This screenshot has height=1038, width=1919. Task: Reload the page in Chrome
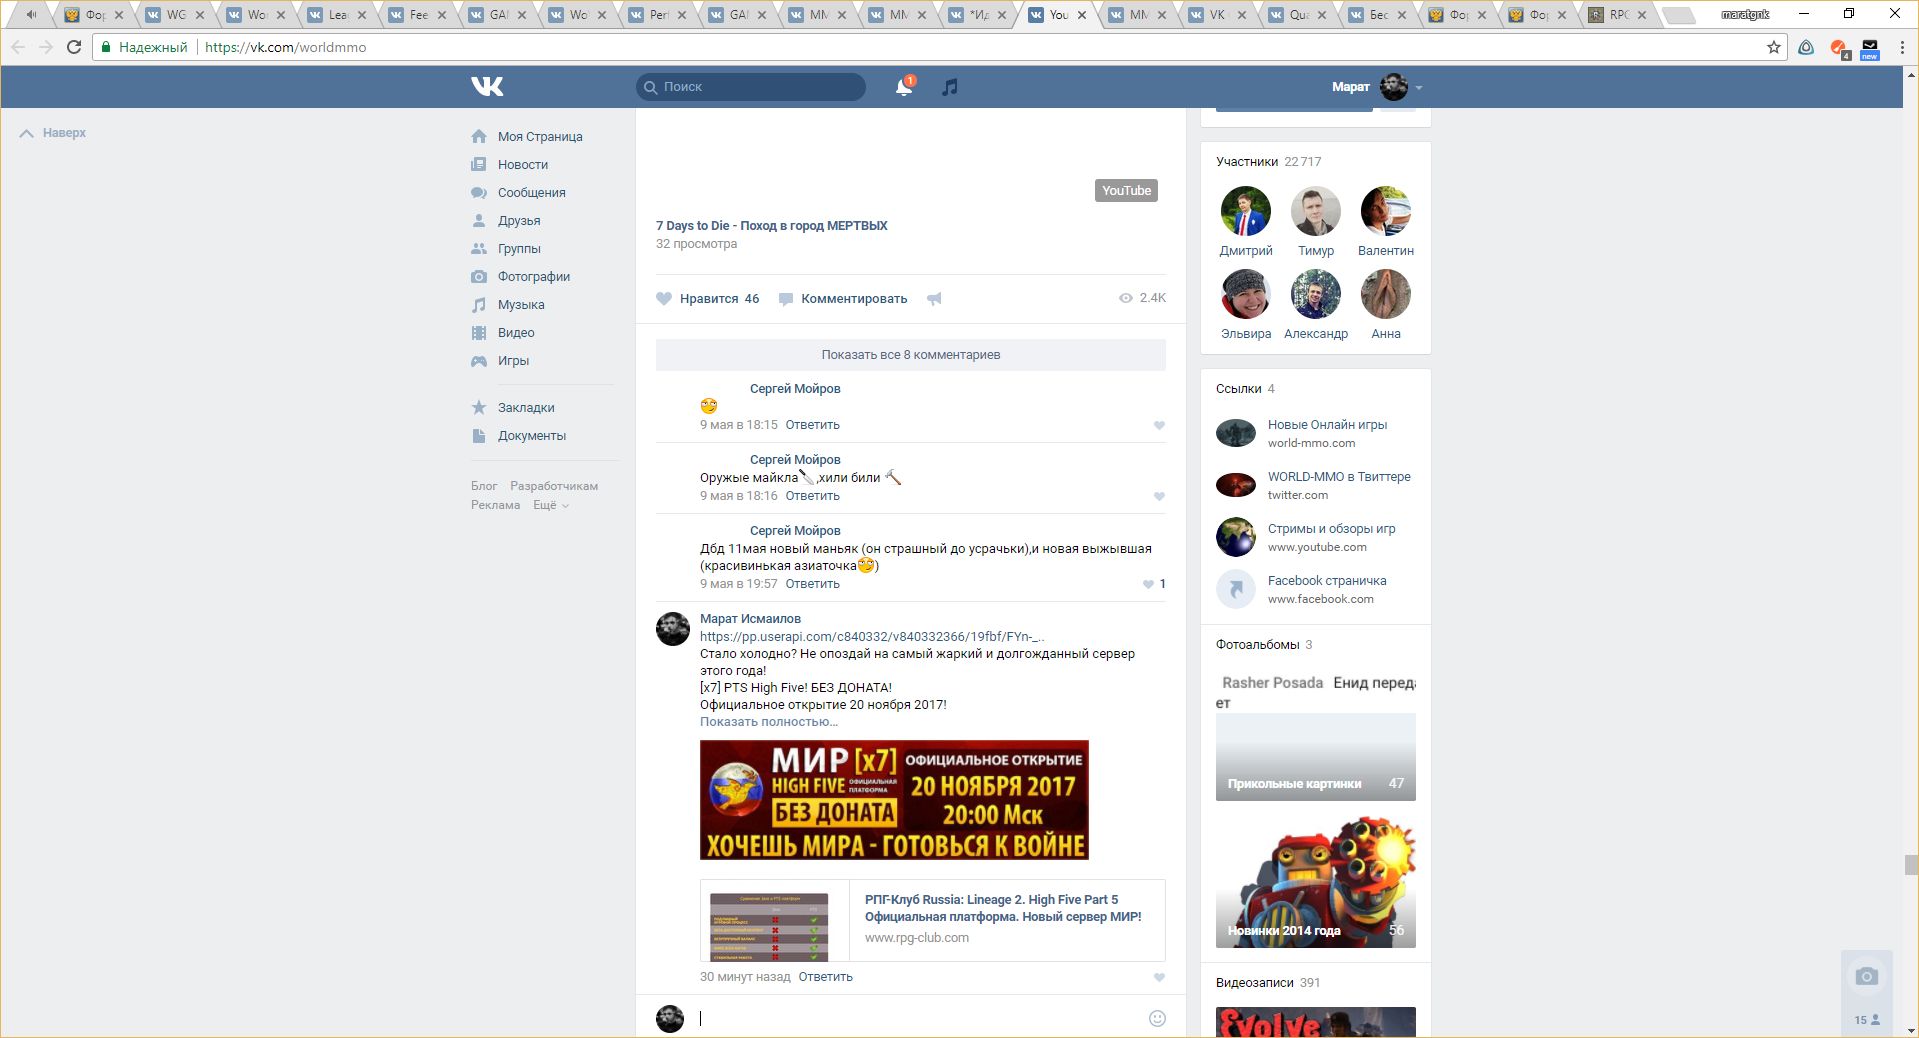[x=73, y=47]
